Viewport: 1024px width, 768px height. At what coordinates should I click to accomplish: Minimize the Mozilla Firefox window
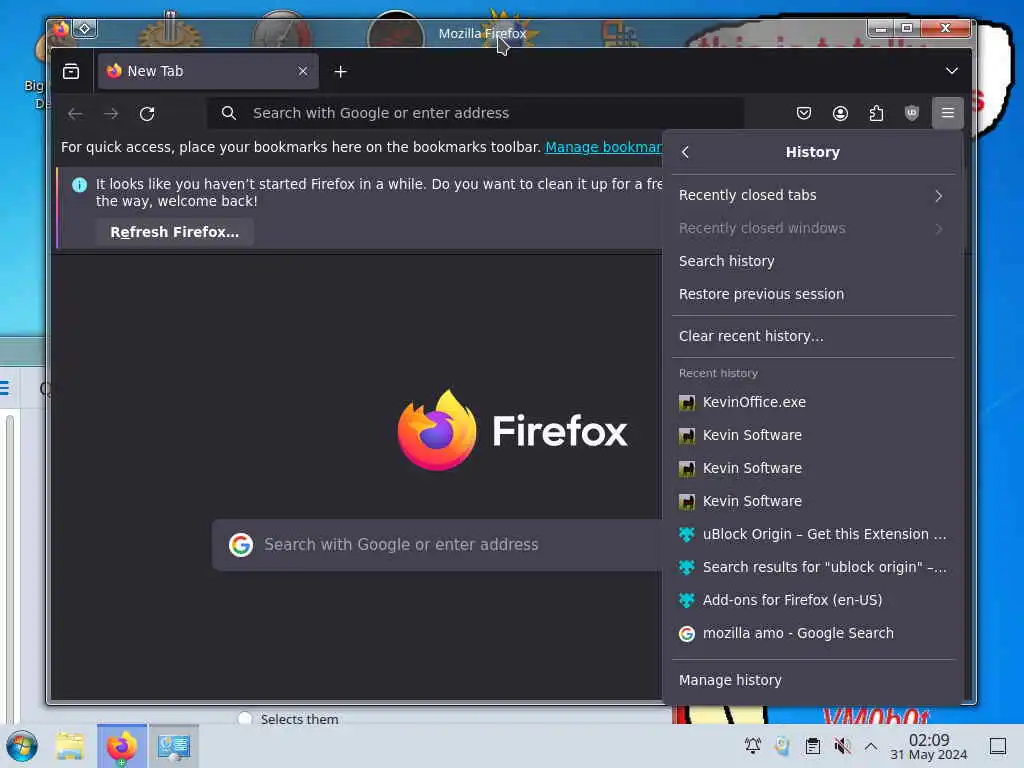[x=881, y=28]
